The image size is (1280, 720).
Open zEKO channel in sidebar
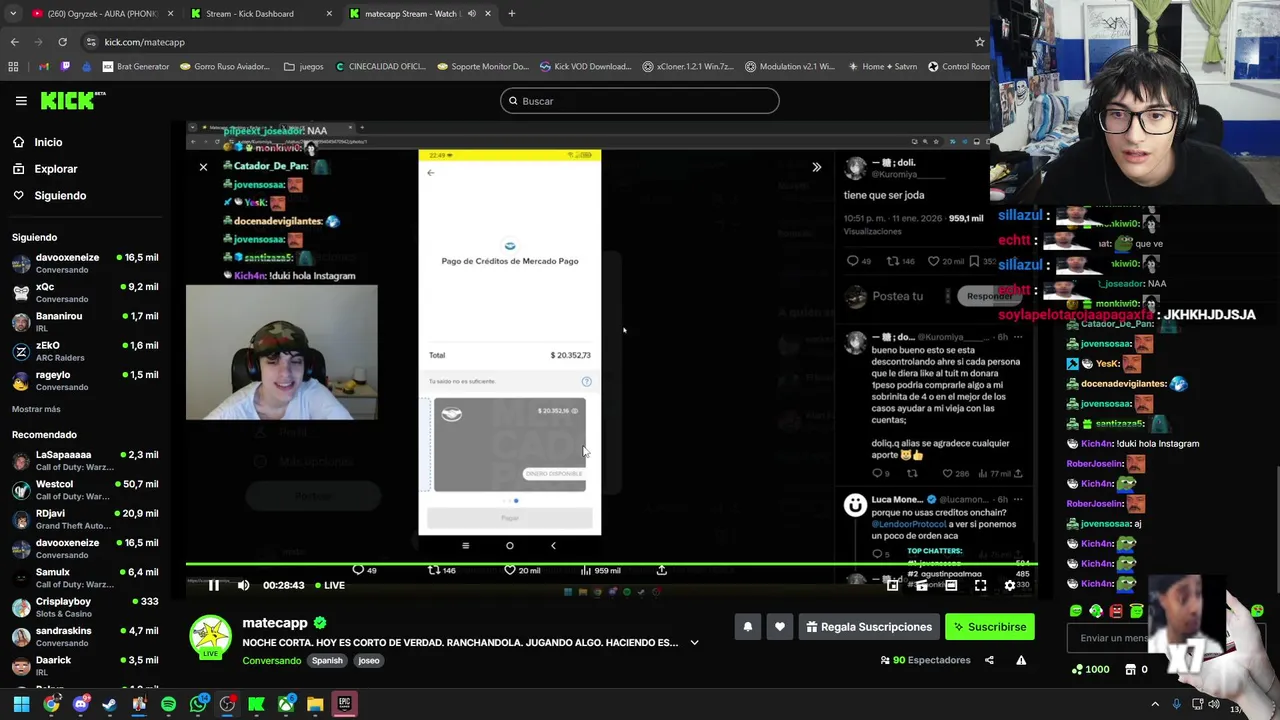pyautogui.click(x=85, y=351)
